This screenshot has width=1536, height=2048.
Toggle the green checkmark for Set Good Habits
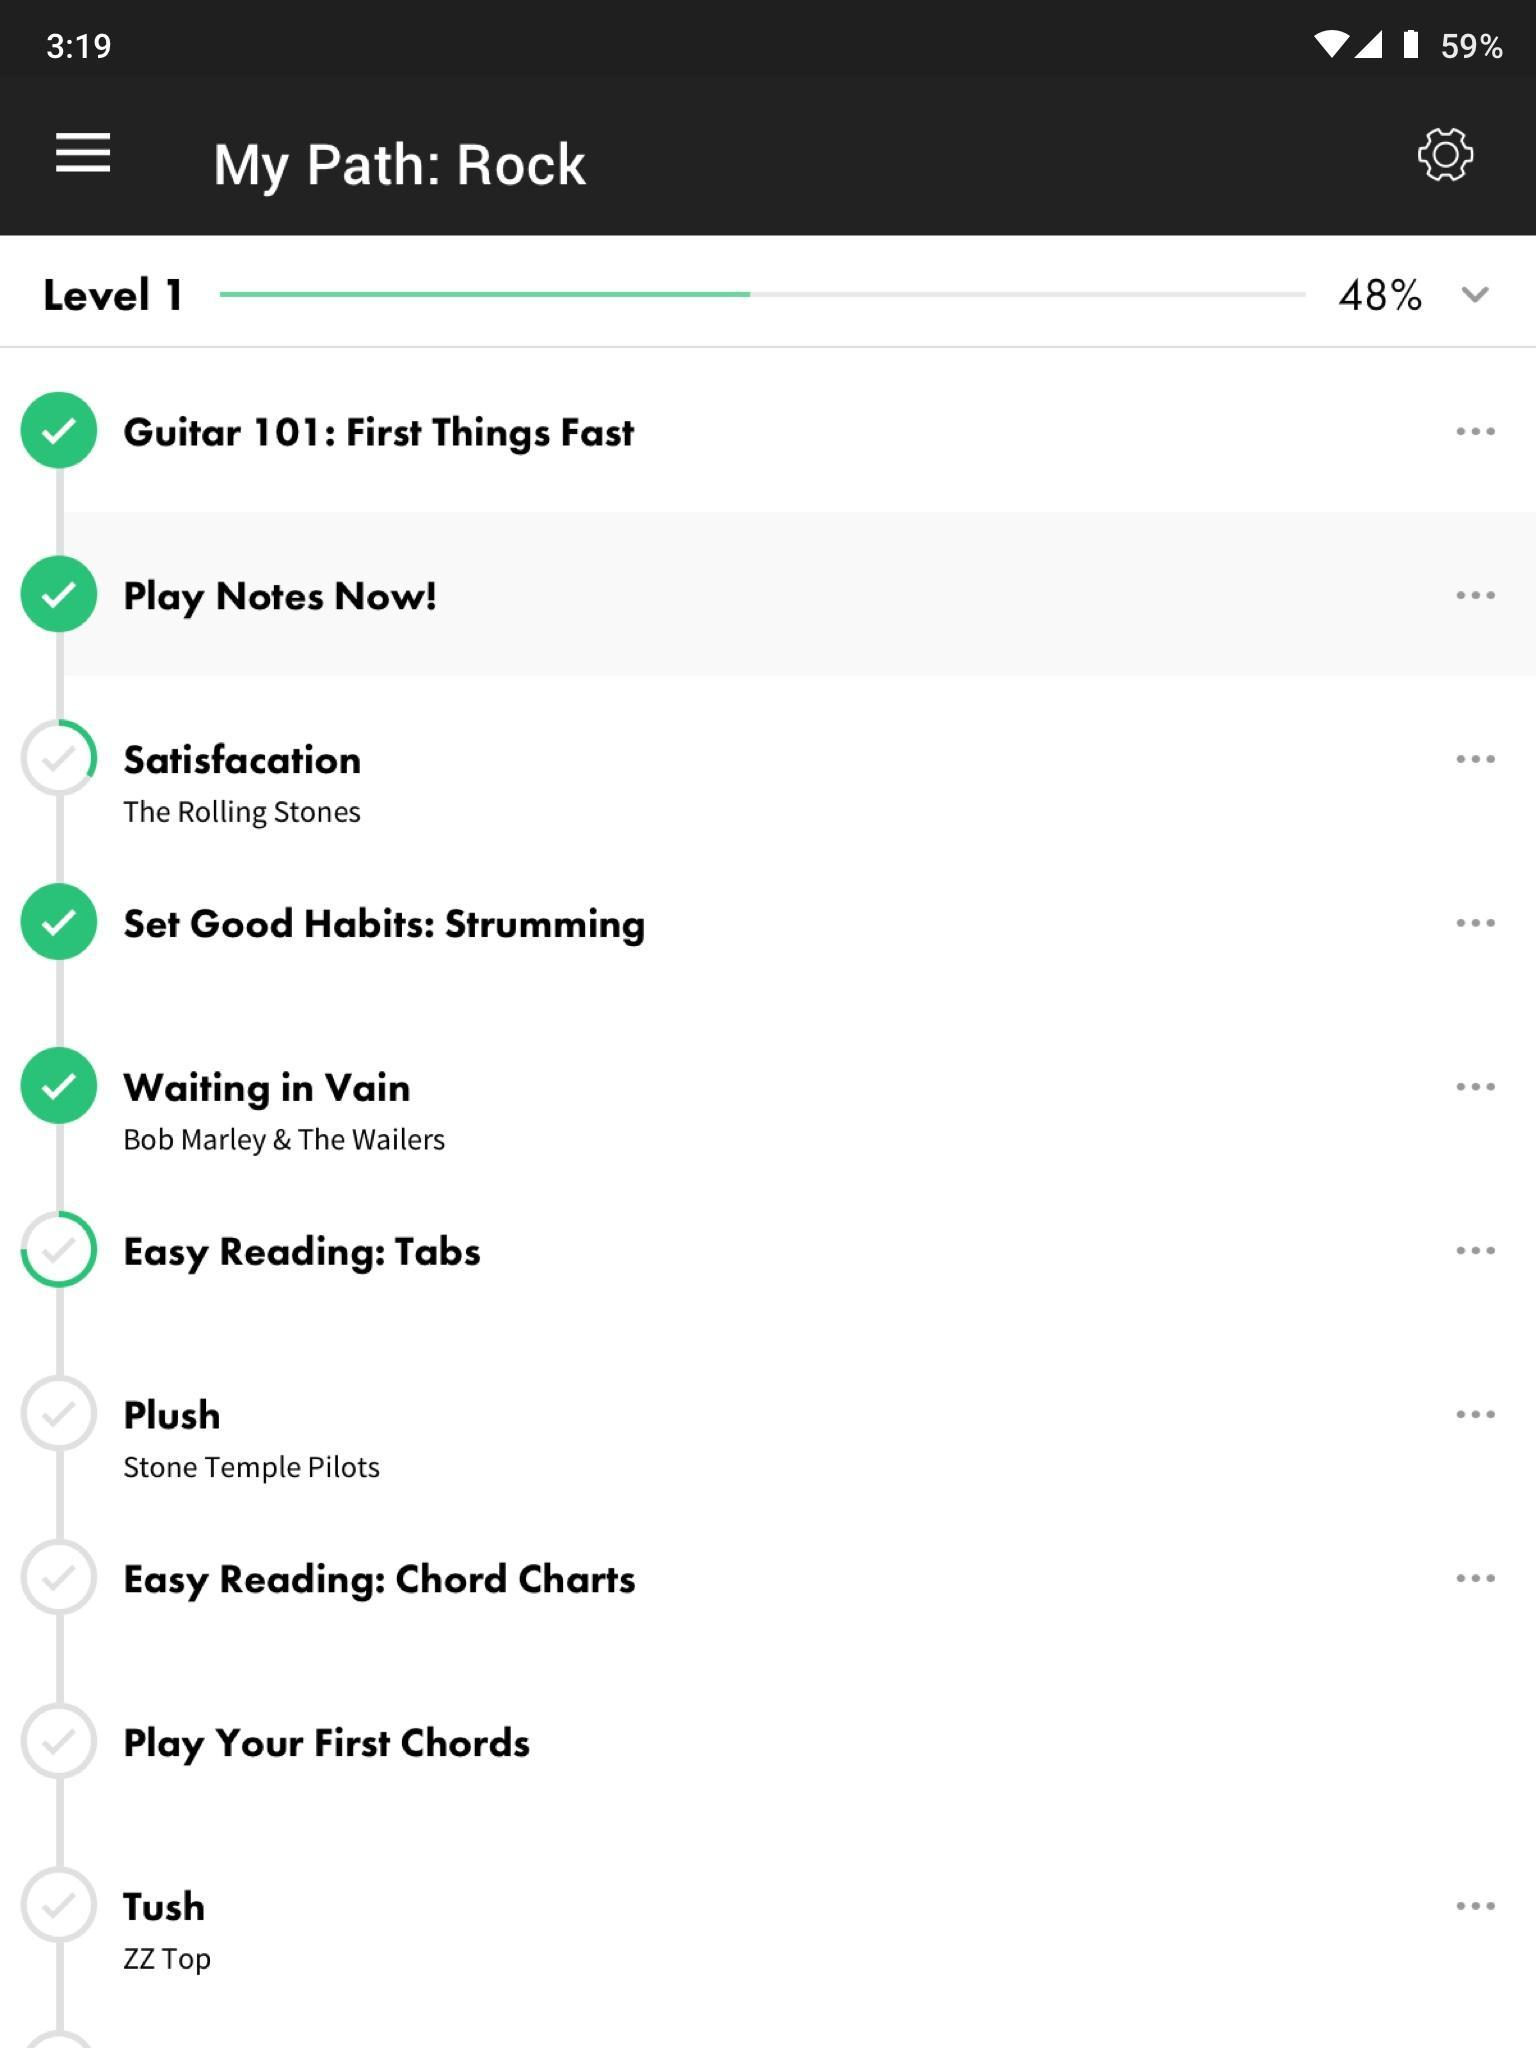[59, 922]
